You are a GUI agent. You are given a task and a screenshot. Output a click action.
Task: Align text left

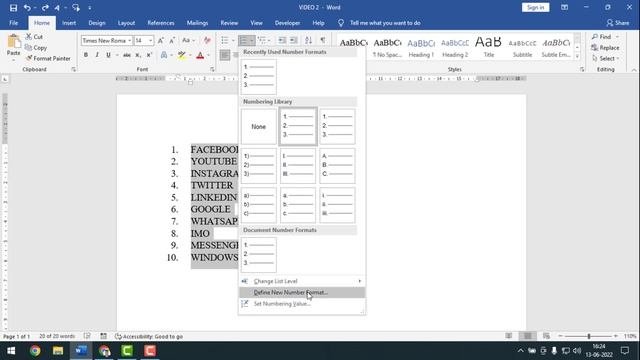tap(225, 55)
